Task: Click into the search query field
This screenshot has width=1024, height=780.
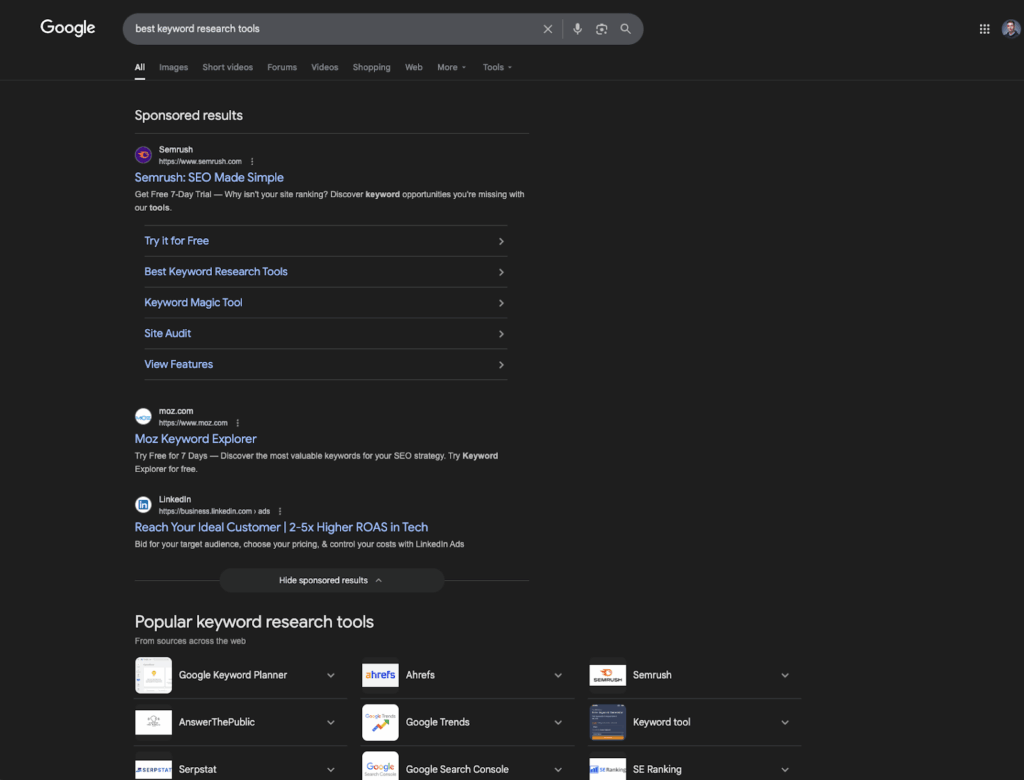Action: (x=330, y=29)
